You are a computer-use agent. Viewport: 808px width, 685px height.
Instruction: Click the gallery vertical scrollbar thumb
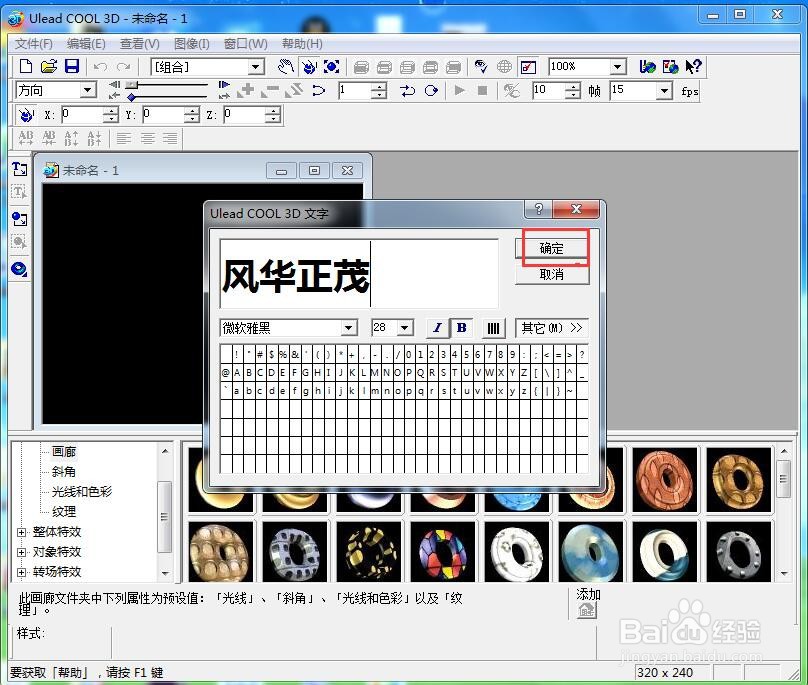(x=783, y=479)
